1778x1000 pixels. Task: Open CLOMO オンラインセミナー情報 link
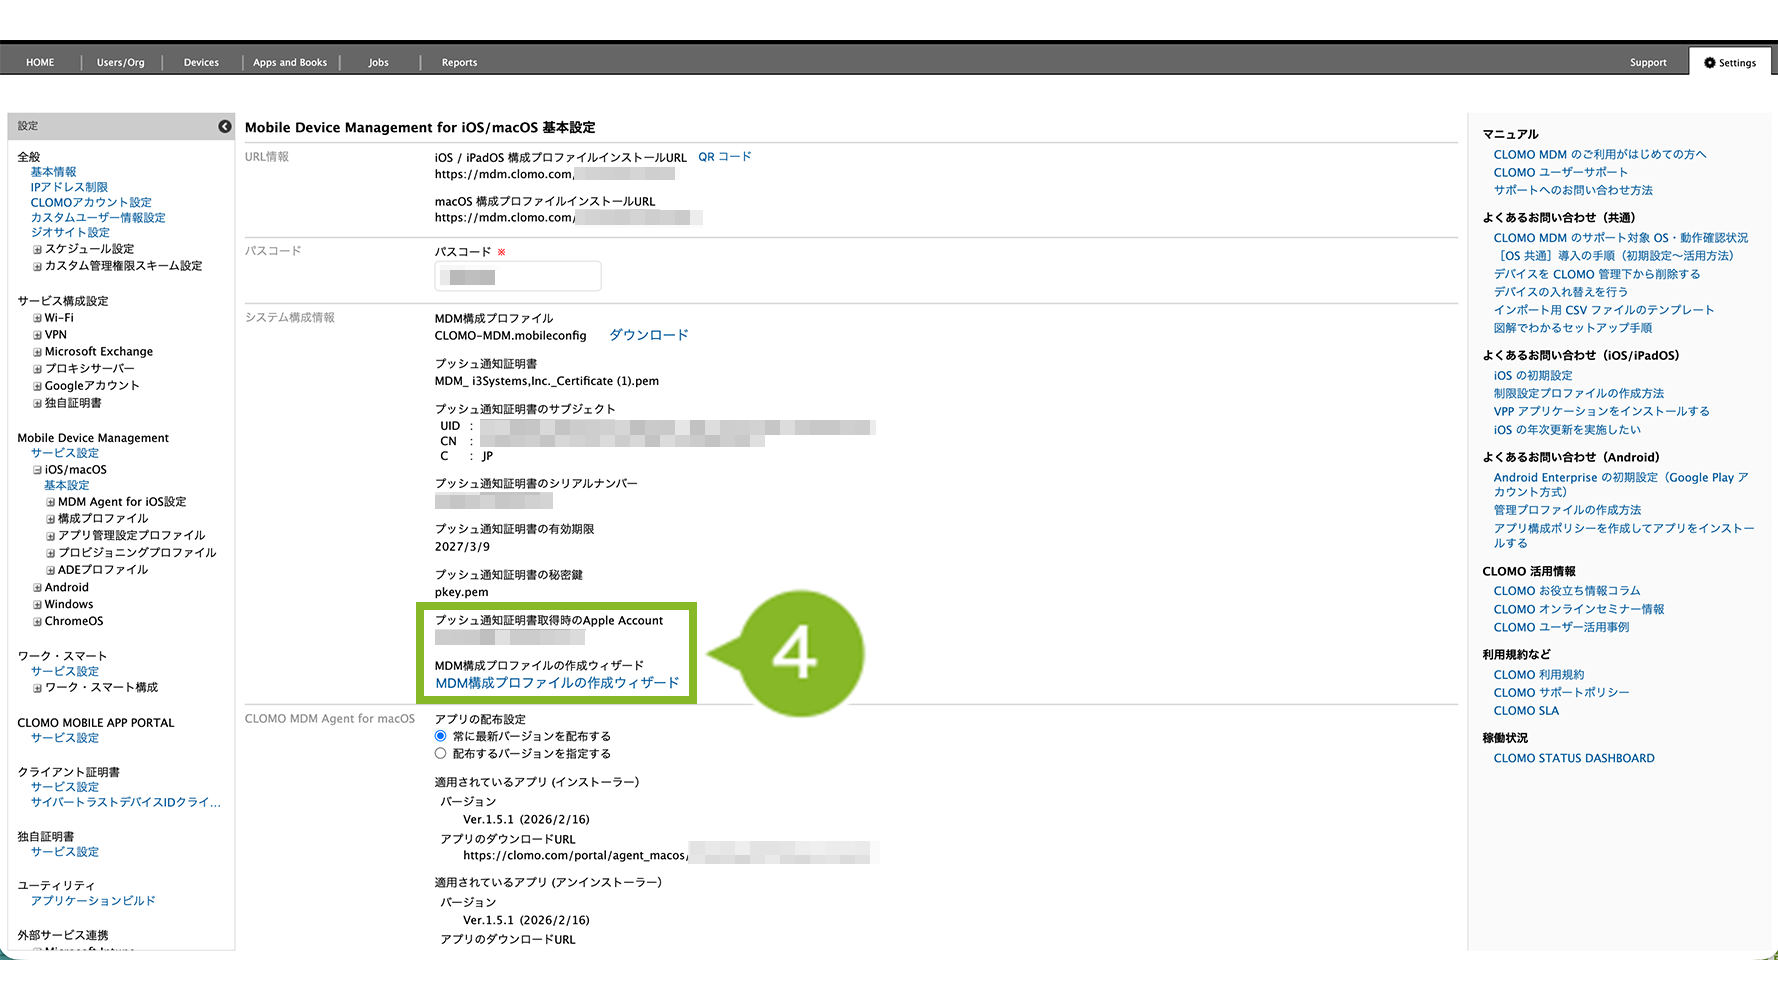pos(1579,610)
